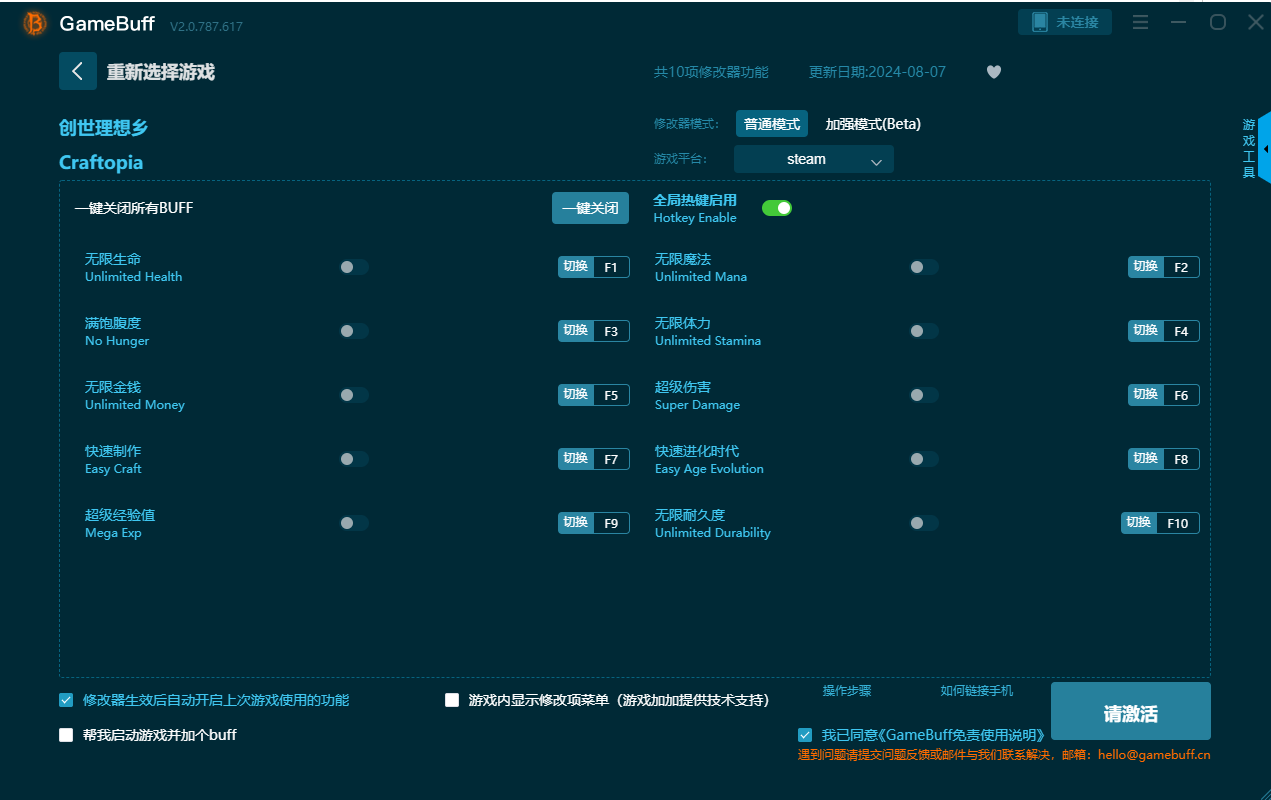Activate the Easy Age Evolution toggle

924,459
